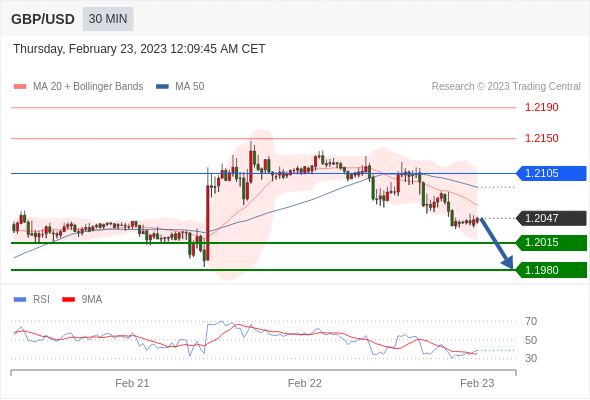590x400 pixels.
Task: Click the blue RSI legend swatch
Action: pos(20,300)
